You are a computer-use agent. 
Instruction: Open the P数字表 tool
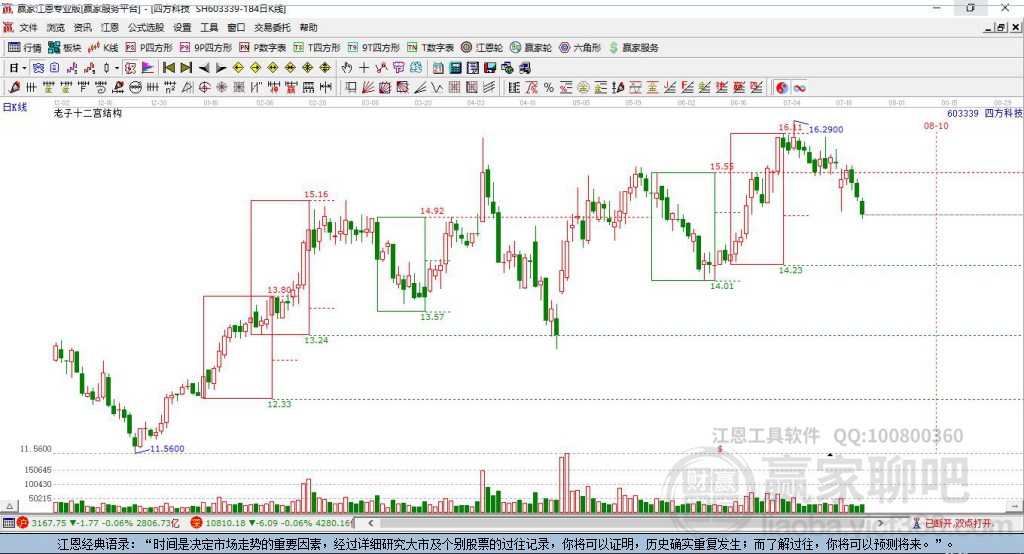click(263, 48)
